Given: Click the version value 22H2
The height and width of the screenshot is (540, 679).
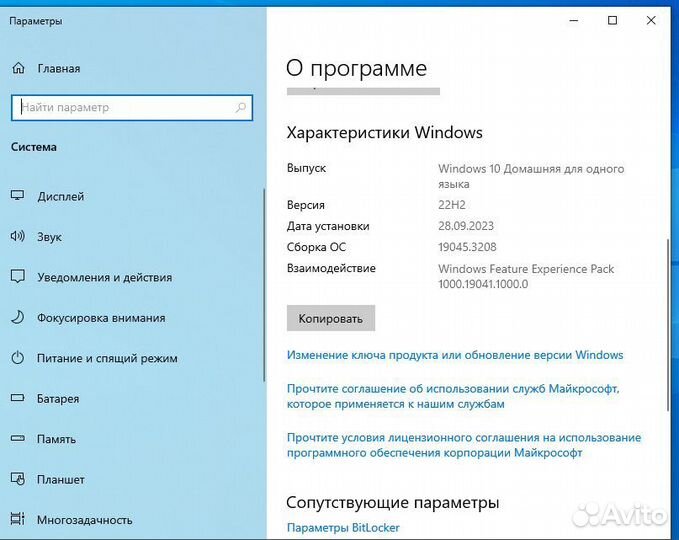Looking at the screenshot, I should (x=452, y=205).
